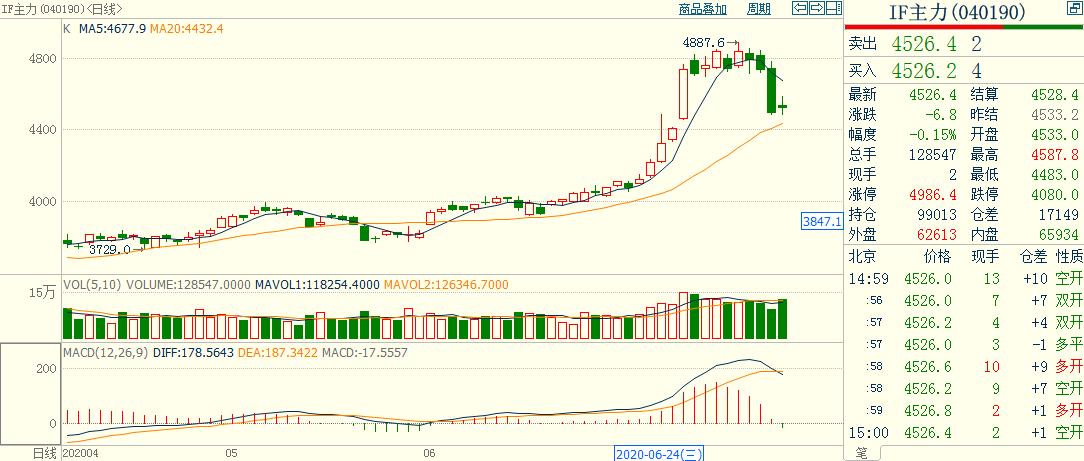
Task: Click the restore window icon beside IF主力 title
Action: tap(1074, 9)
